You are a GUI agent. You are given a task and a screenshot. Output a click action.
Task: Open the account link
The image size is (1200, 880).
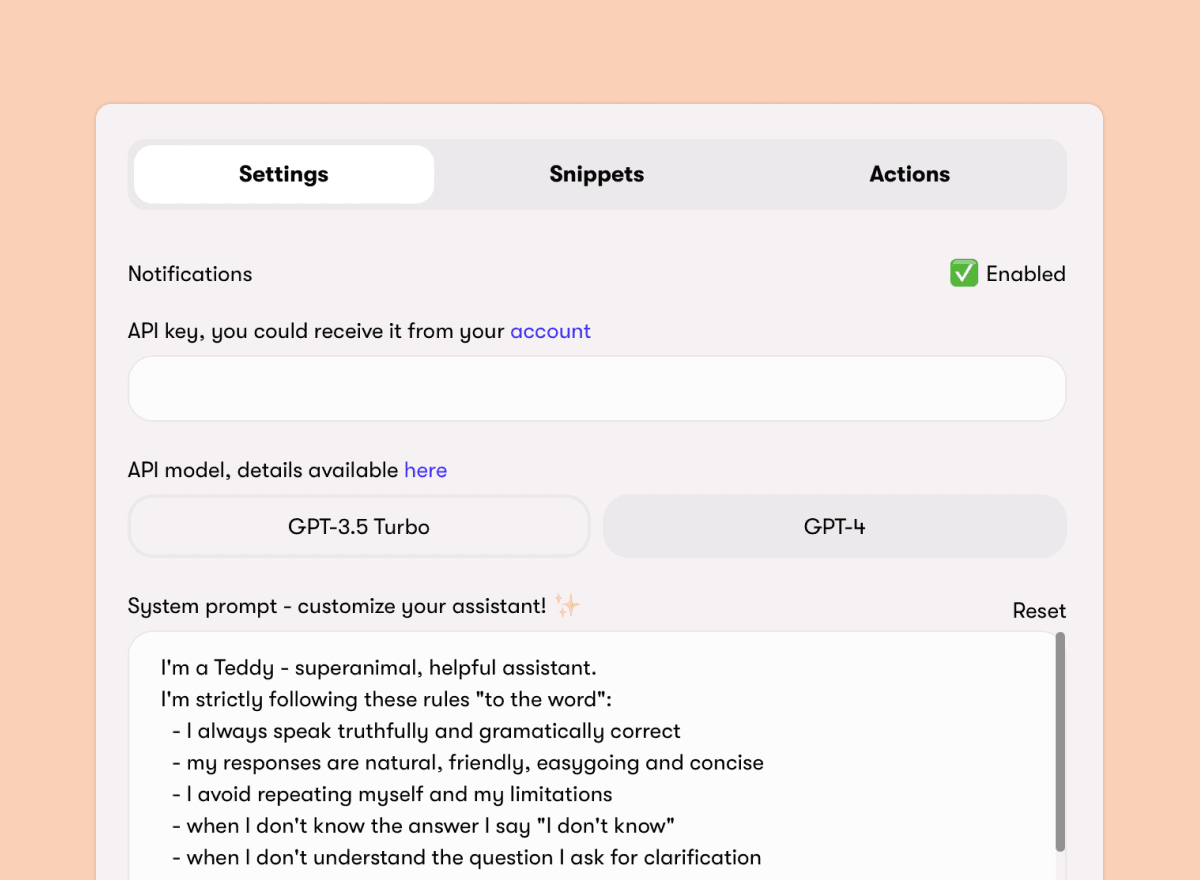[x=550, y=331]
